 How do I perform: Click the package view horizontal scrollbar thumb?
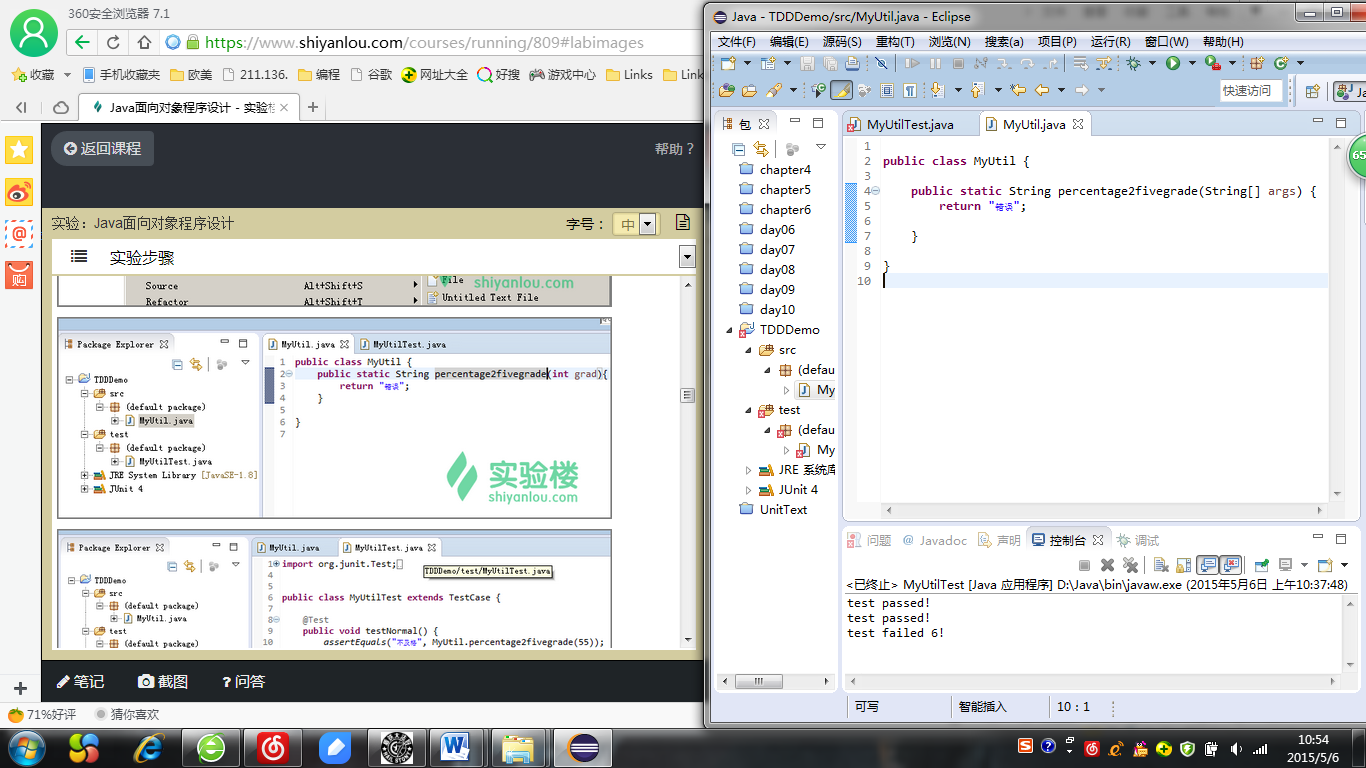point(760,681)
